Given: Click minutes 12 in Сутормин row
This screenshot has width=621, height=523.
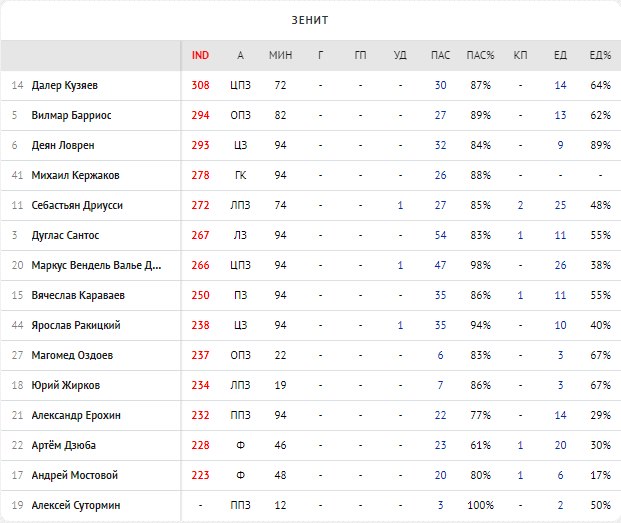Looking at the screenshot, I should [280, 505].
